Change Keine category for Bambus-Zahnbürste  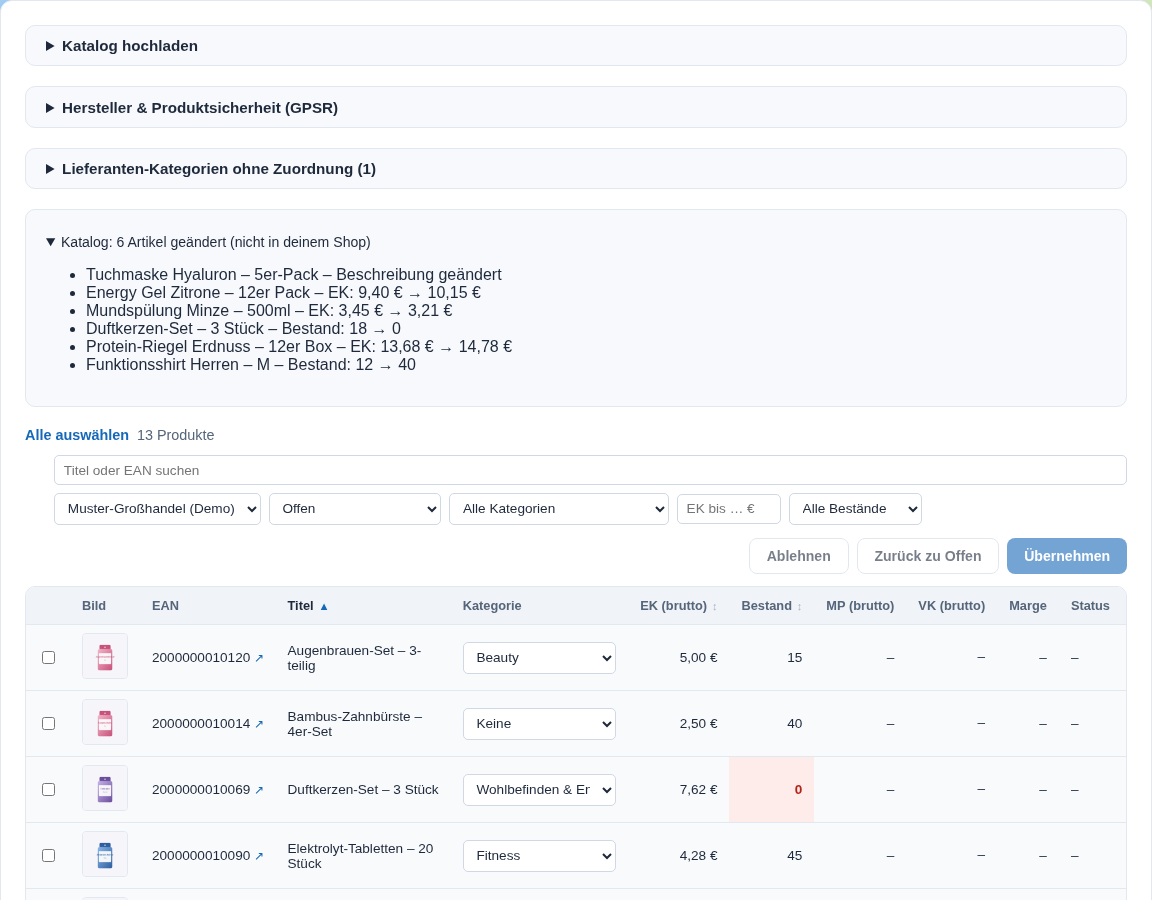coord(539,724)
